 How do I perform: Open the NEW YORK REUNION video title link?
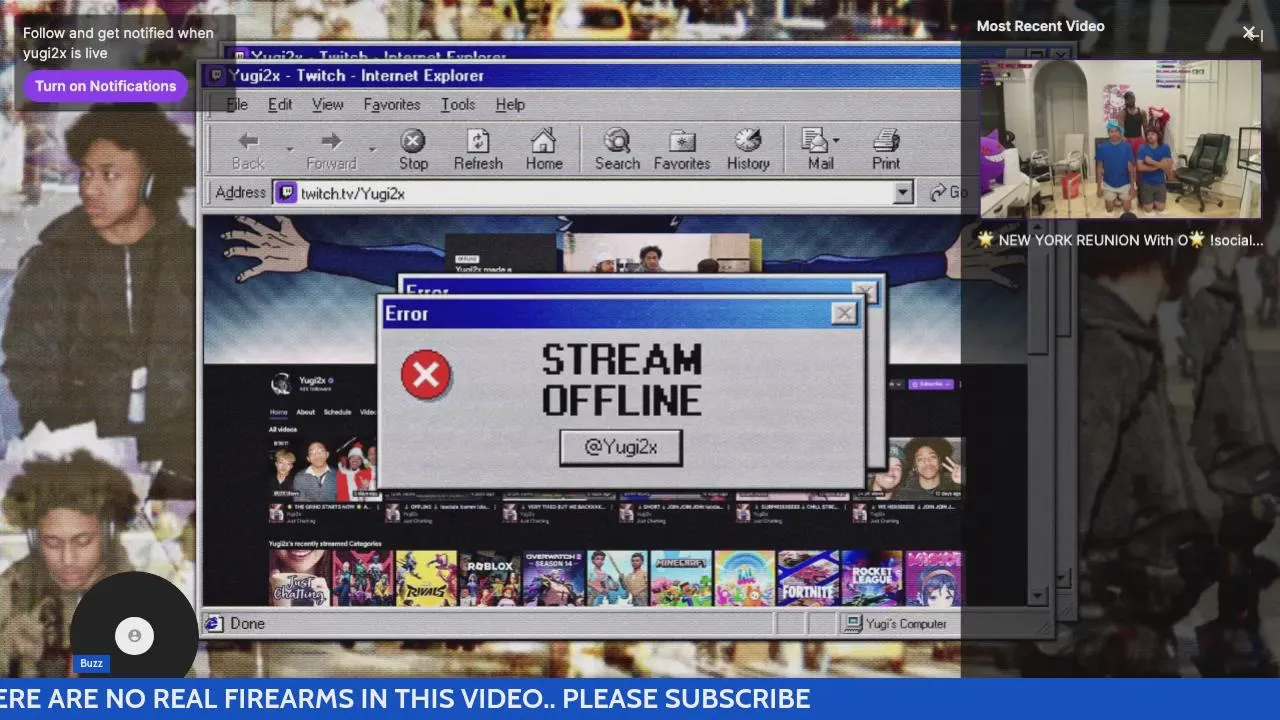point(1120,240)
